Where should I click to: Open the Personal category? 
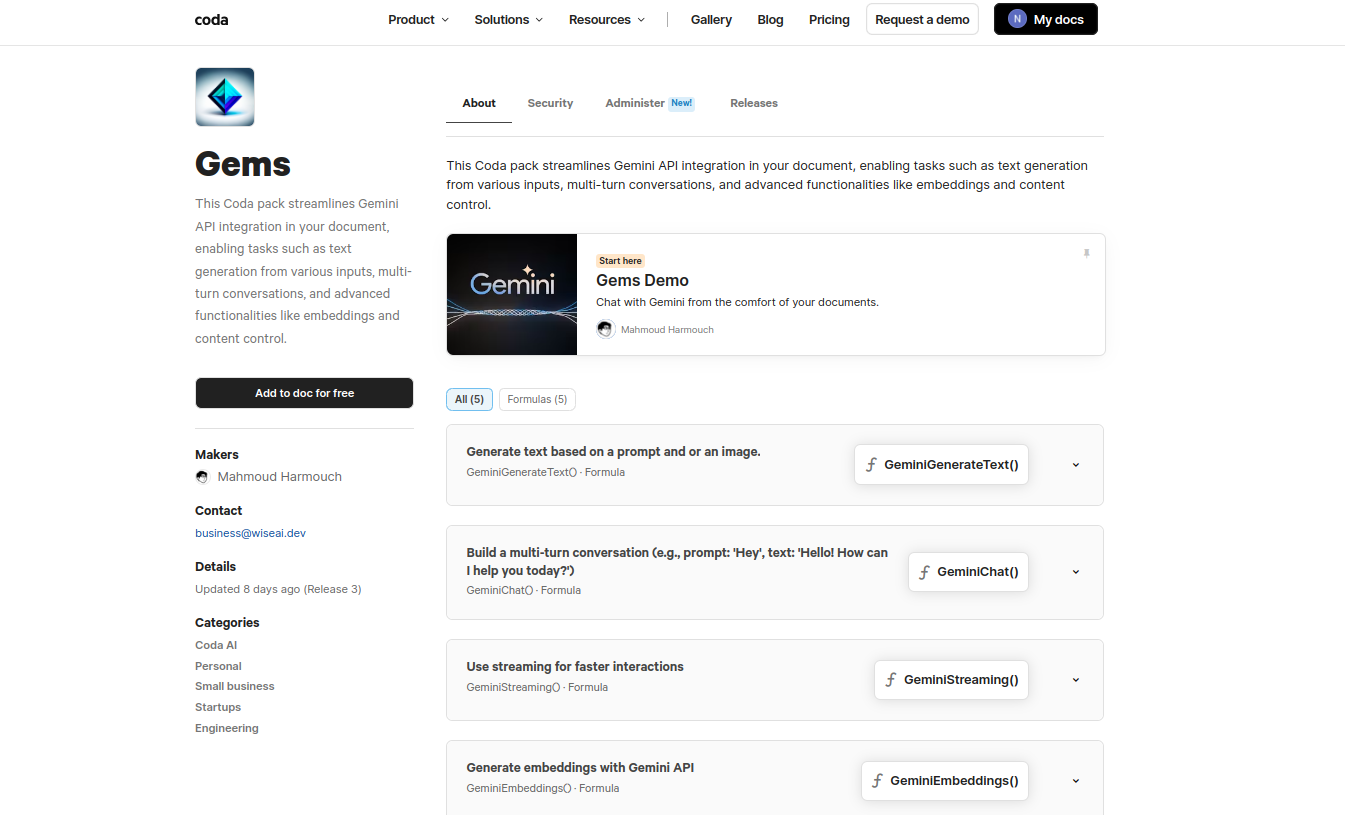point(218,666)
